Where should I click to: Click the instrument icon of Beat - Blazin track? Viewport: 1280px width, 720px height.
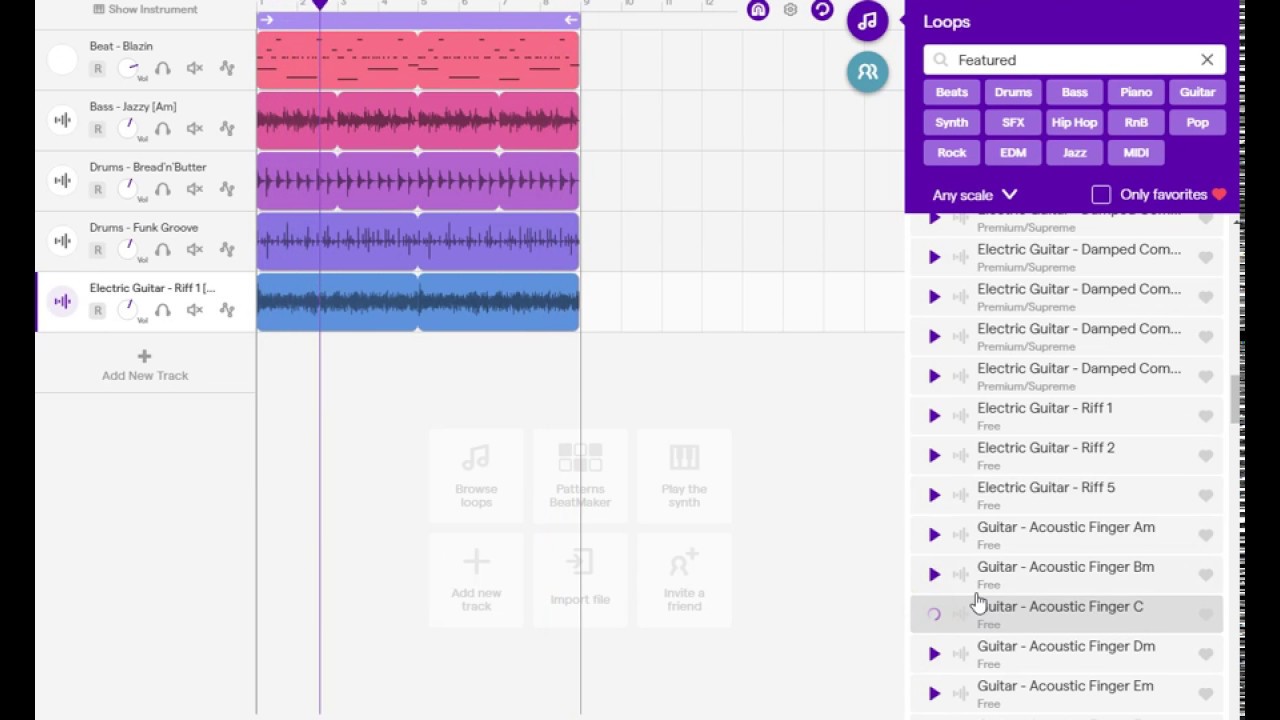tap(62, 60)
